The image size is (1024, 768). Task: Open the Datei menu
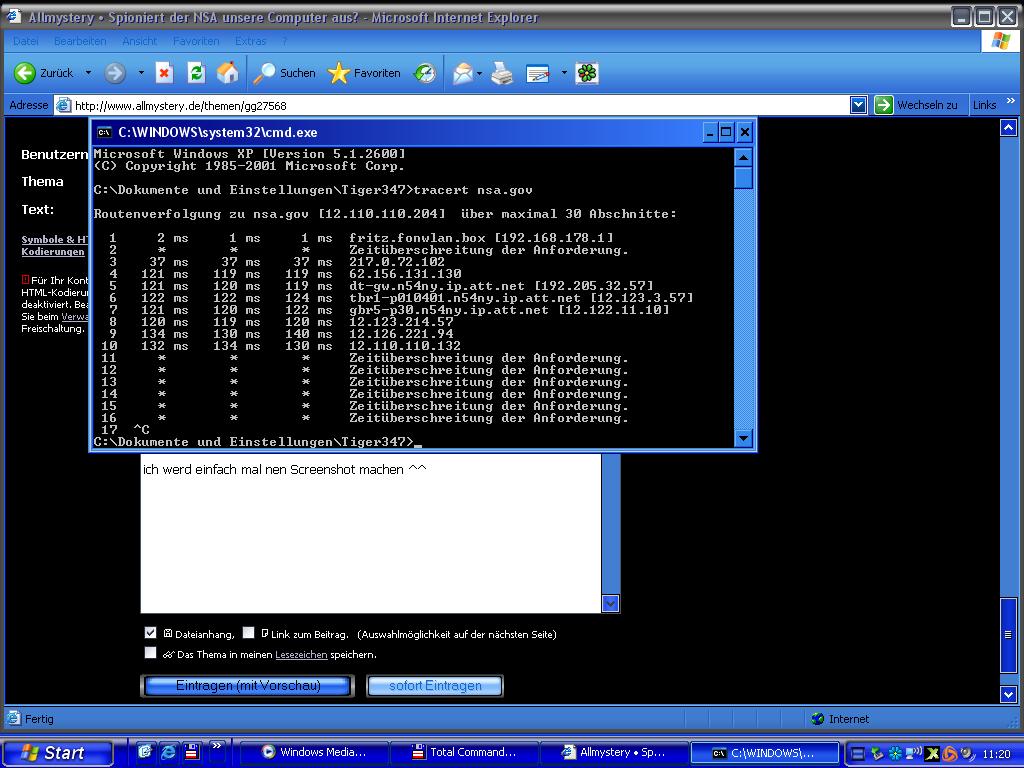point(25,41)
